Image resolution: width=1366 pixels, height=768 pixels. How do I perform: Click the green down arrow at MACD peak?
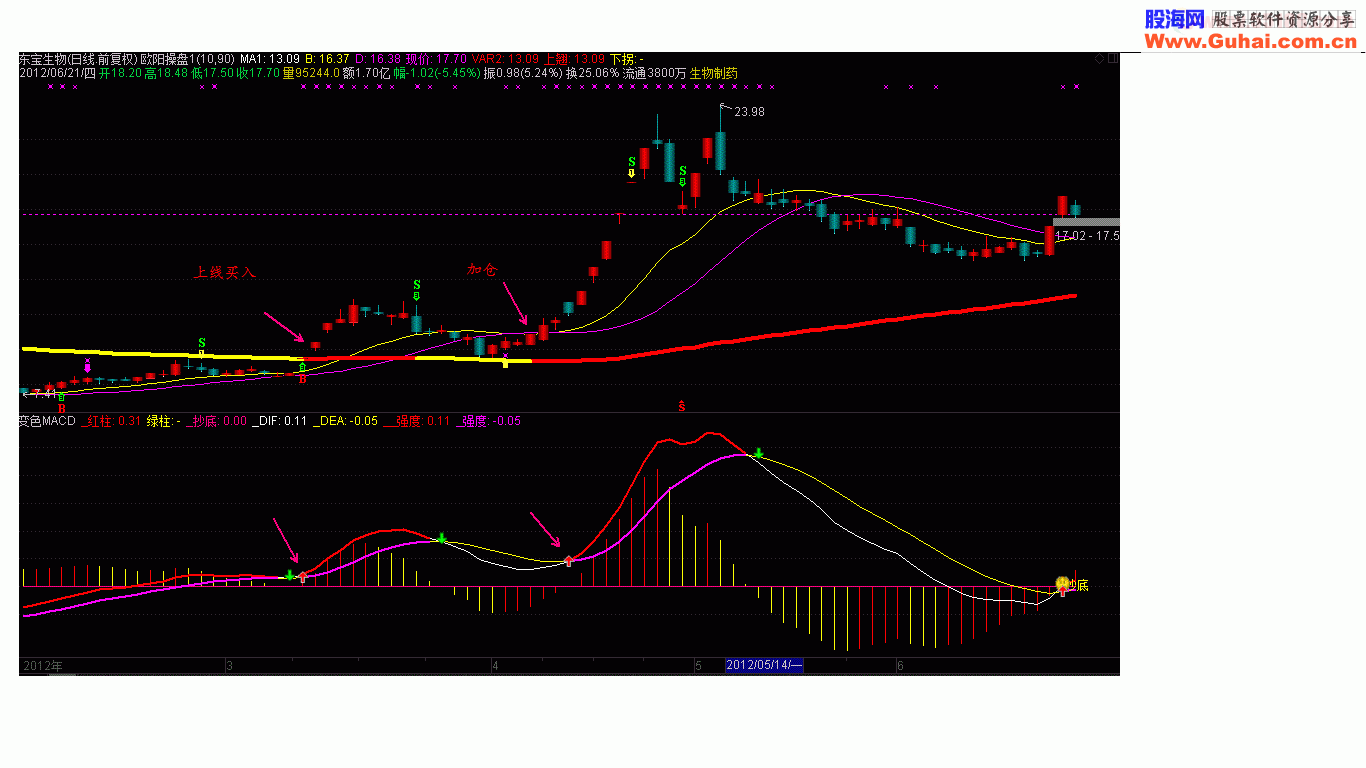pyautogui.click(x=759, y=454)
